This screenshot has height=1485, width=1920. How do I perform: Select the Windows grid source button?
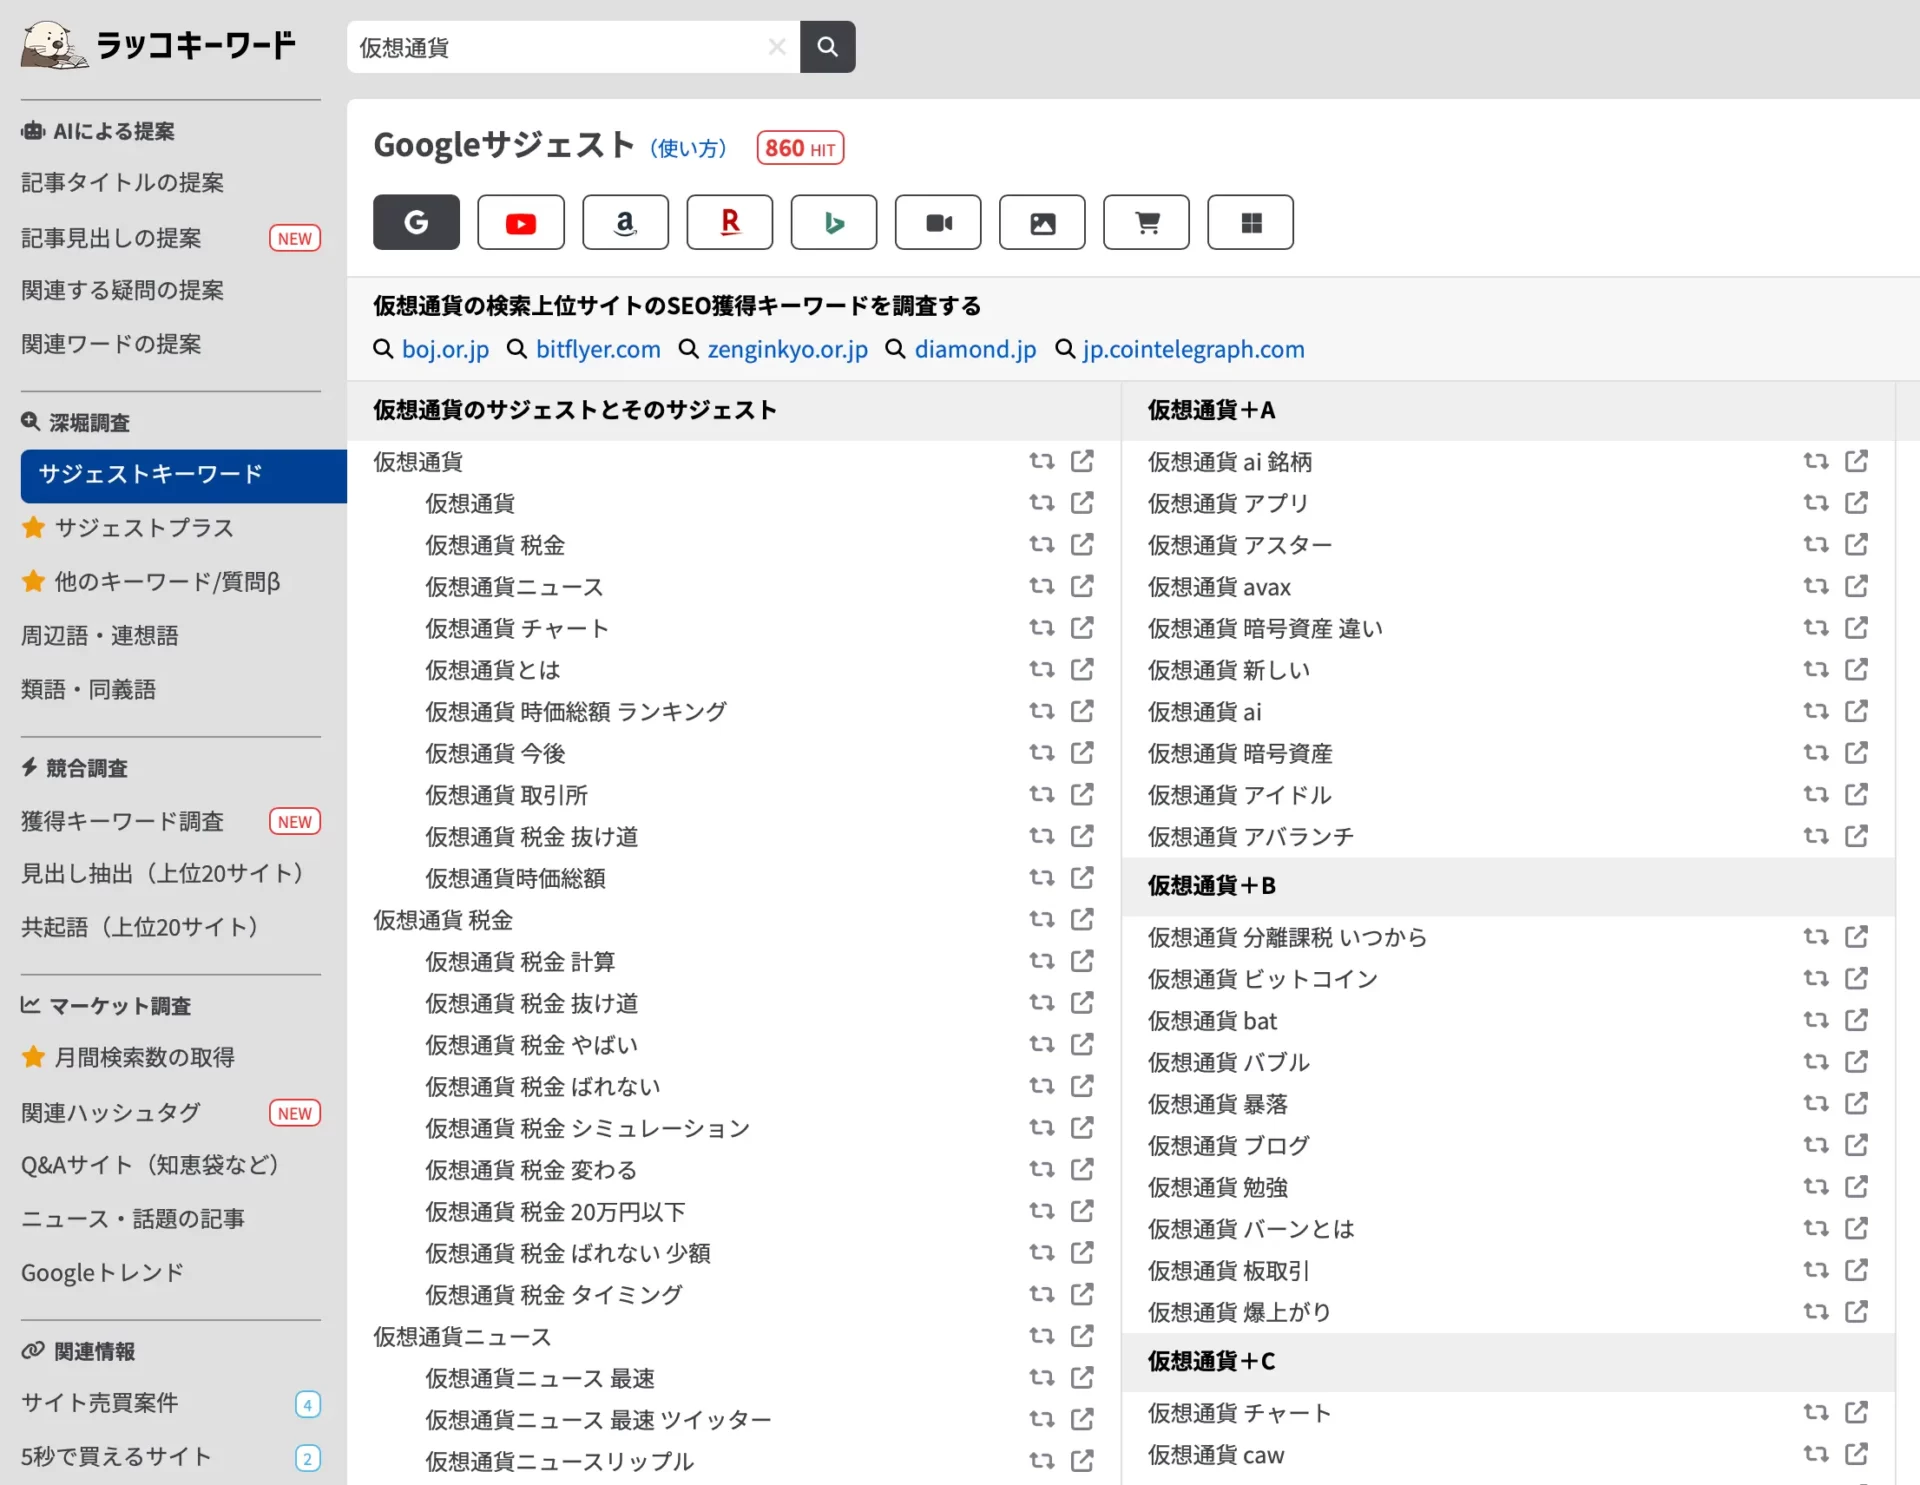point(1250,222)
